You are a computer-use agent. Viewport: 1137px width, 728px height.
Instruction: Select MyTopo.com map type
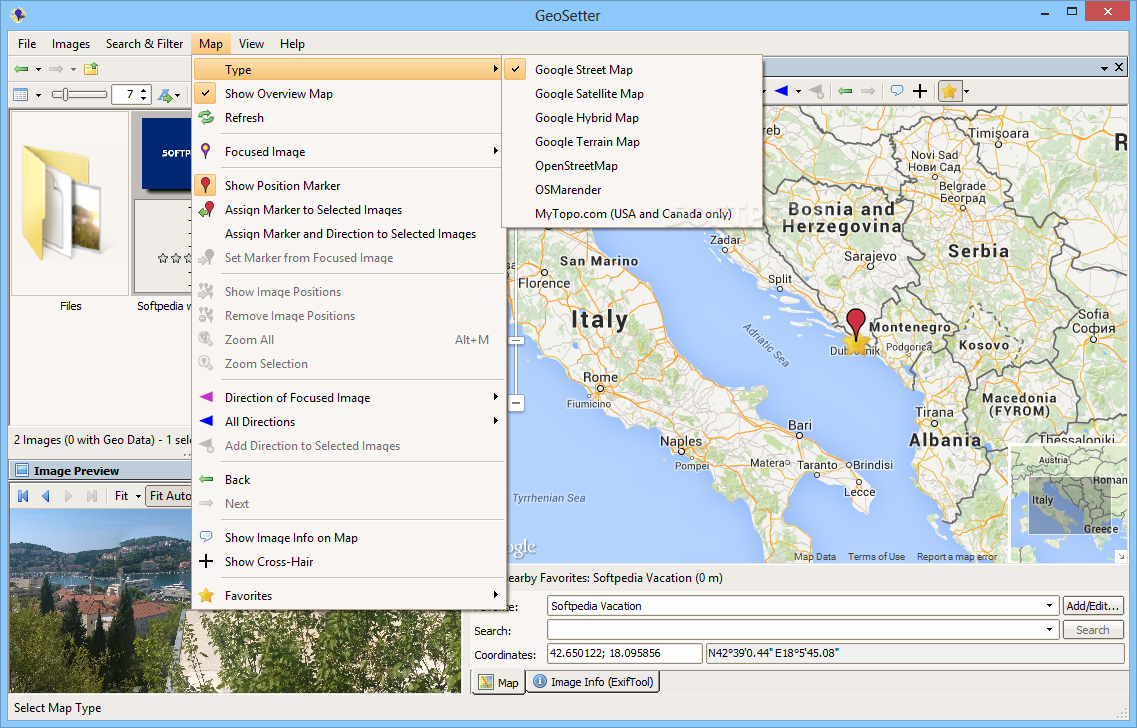coord(632,213)
